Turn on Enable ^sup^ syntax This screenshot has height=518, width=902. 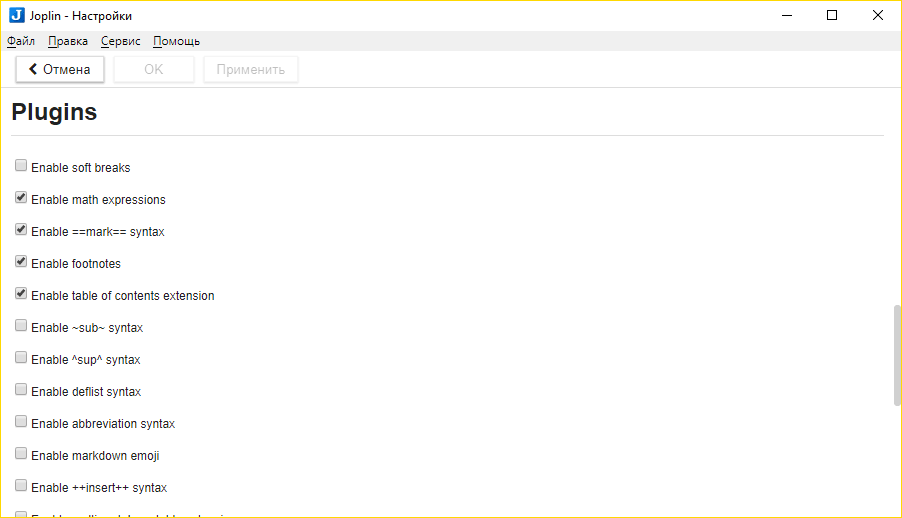pos(21,357)
